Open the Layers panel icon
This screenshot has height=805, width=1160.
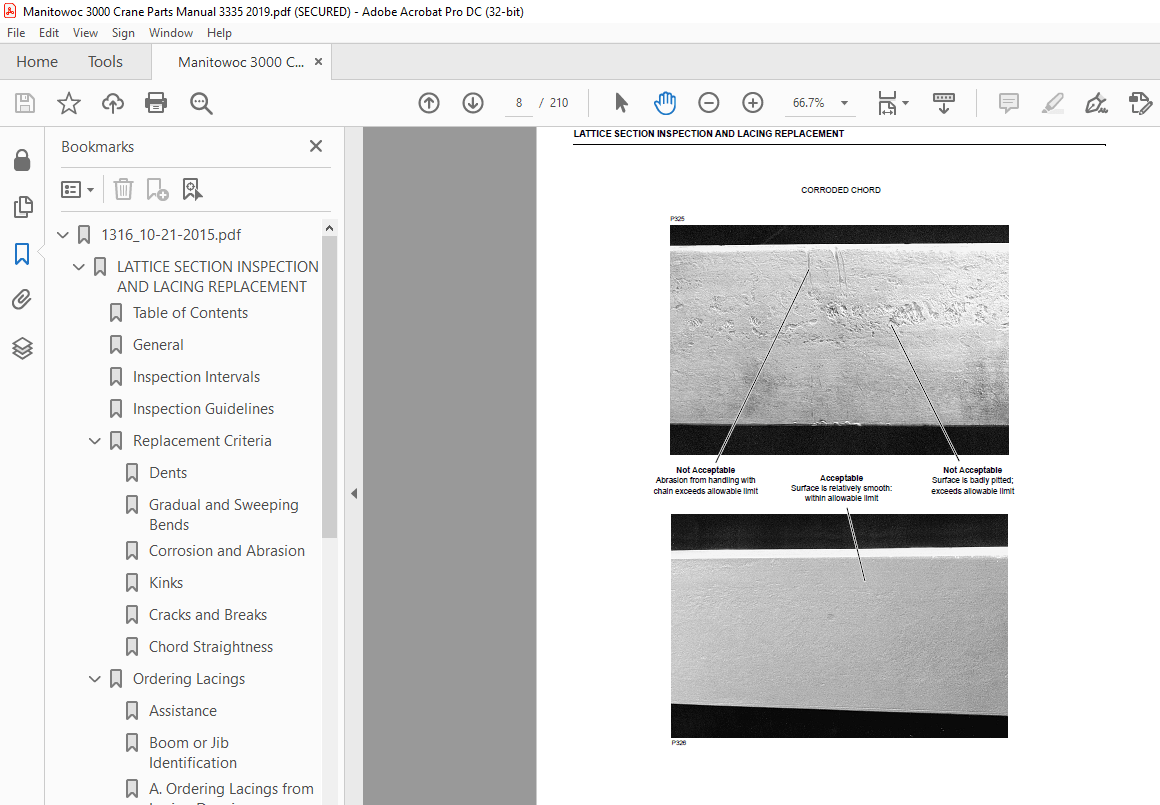click(22, 348)
